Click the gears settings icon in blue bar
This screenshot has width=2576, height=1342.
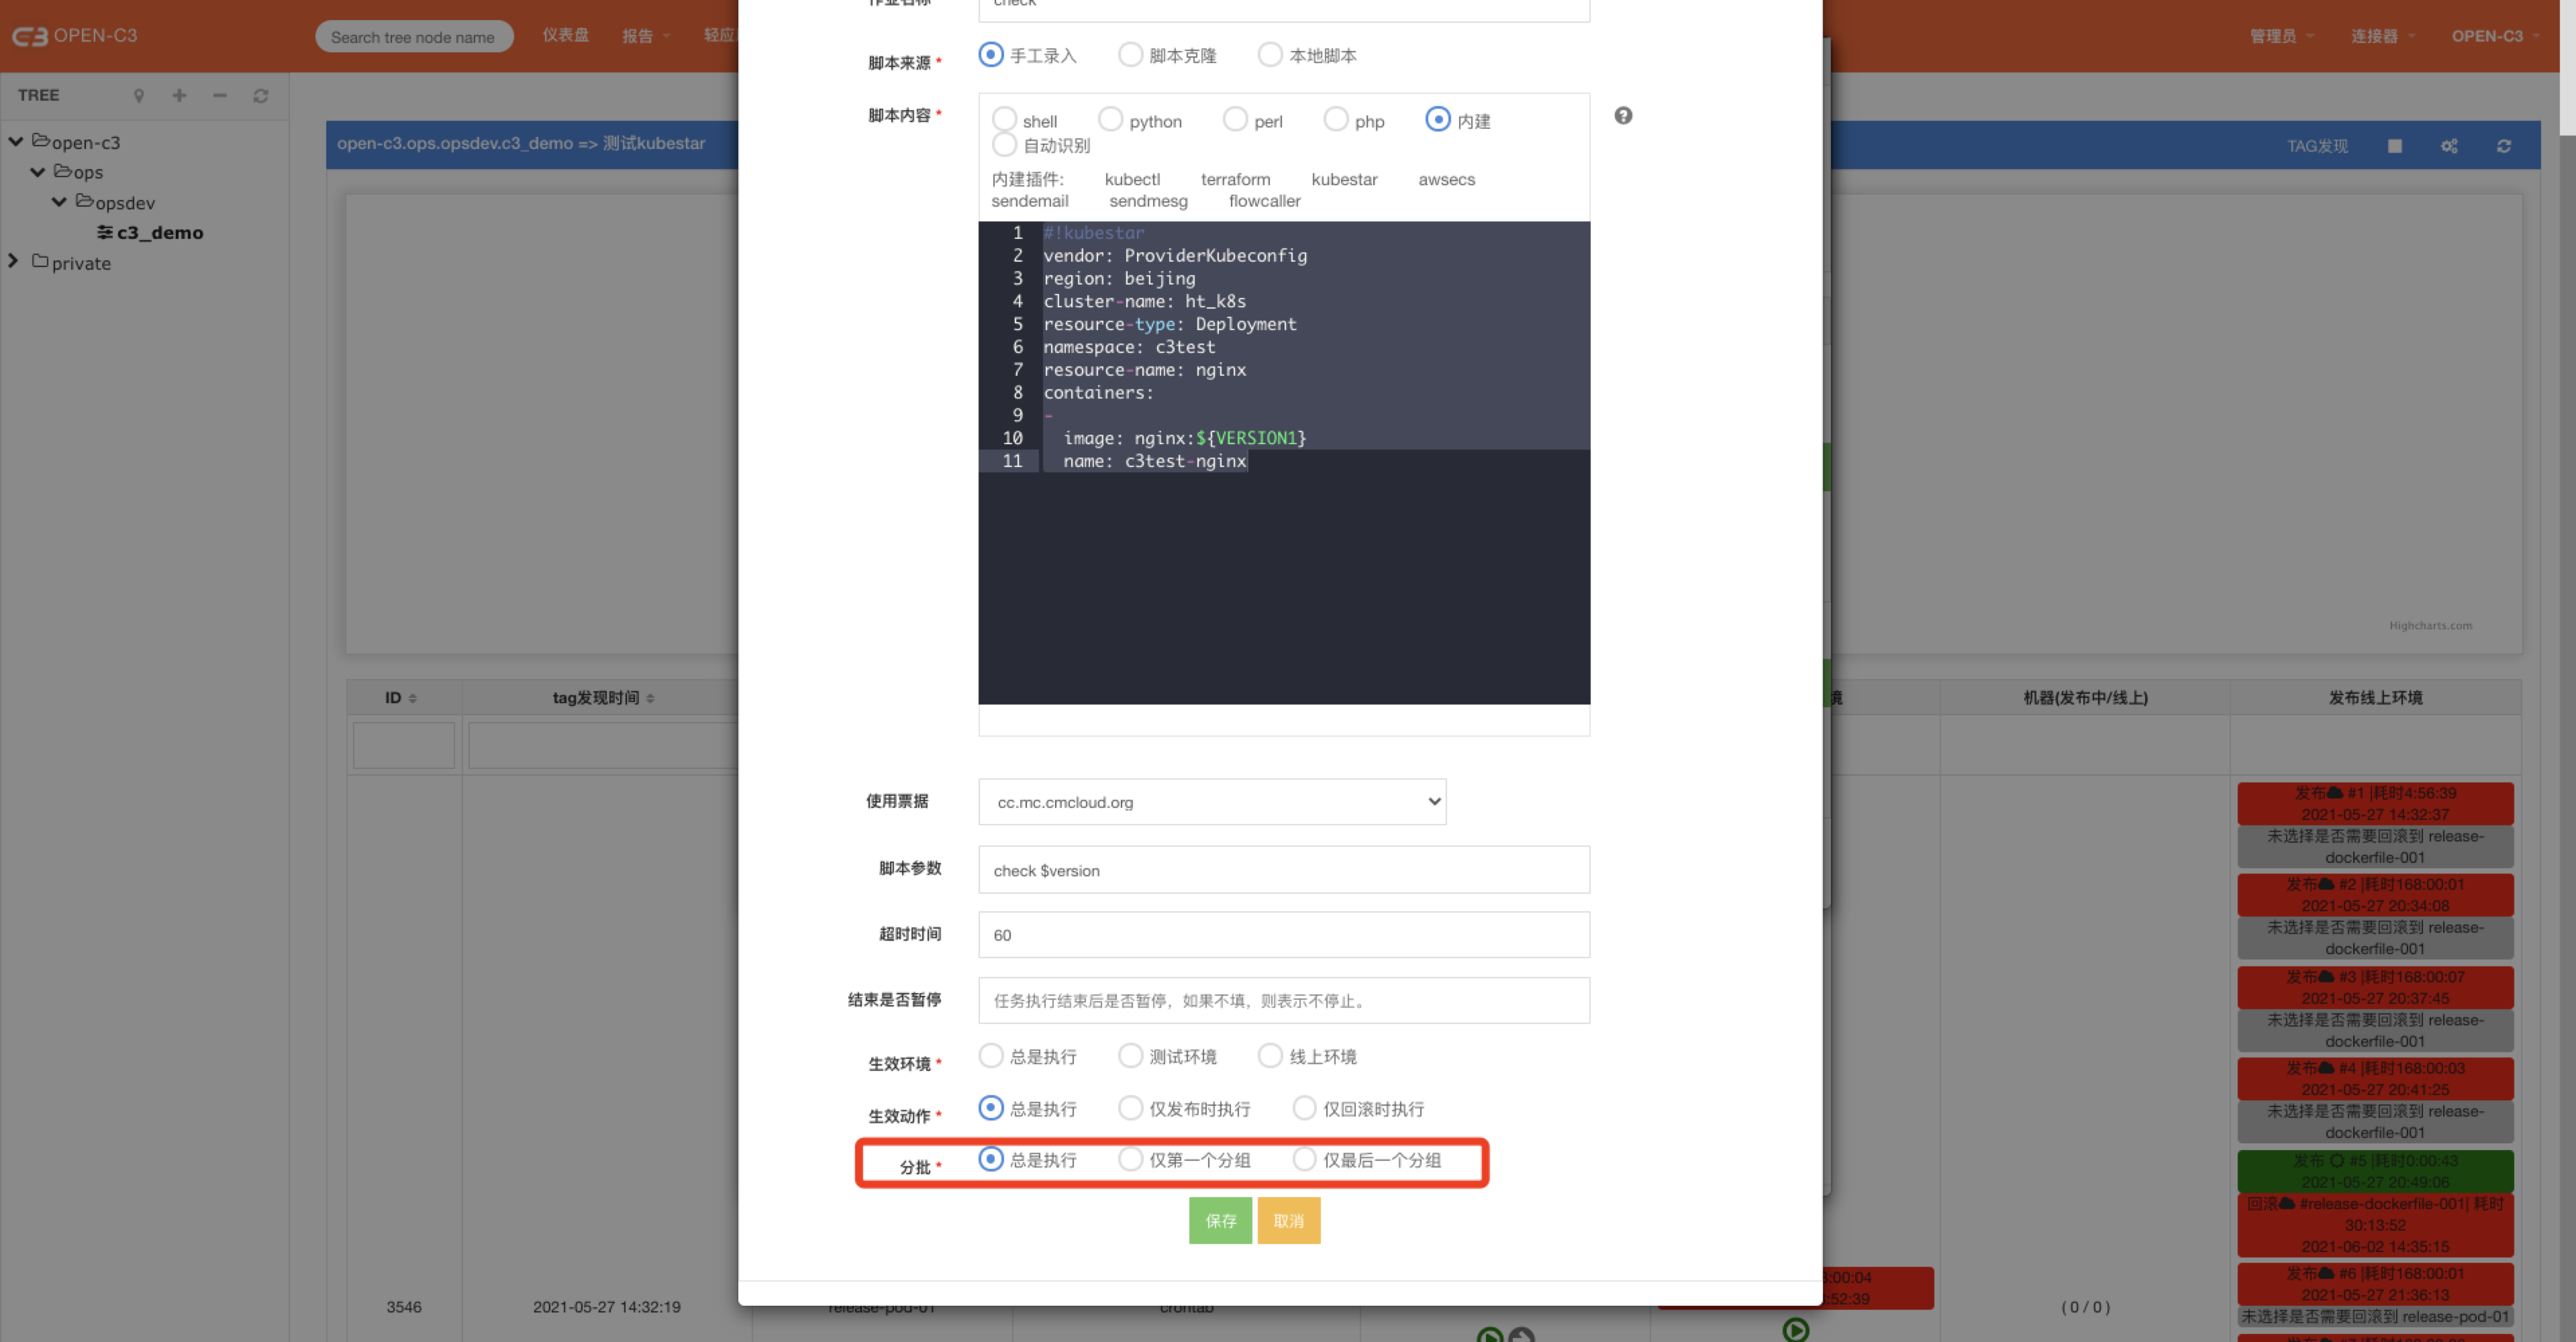point(2449,146)
